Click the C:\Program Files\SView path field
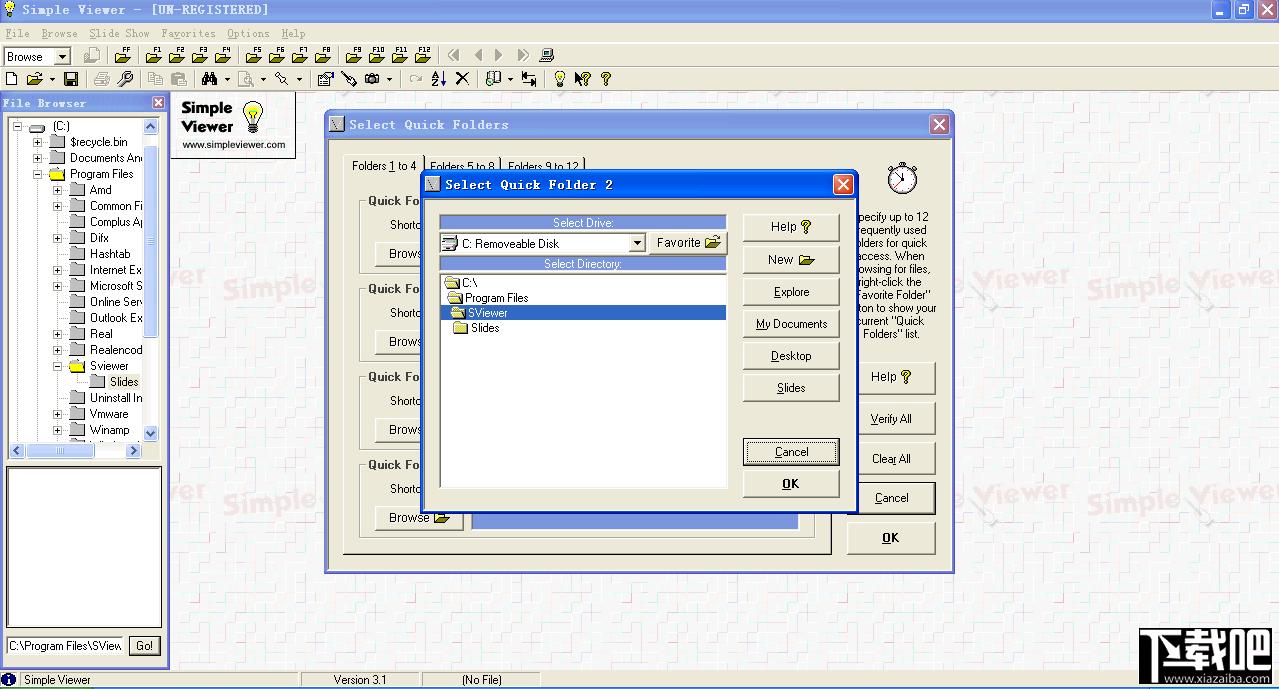This screenshot has height=689, width=1279. pos(65,646)
